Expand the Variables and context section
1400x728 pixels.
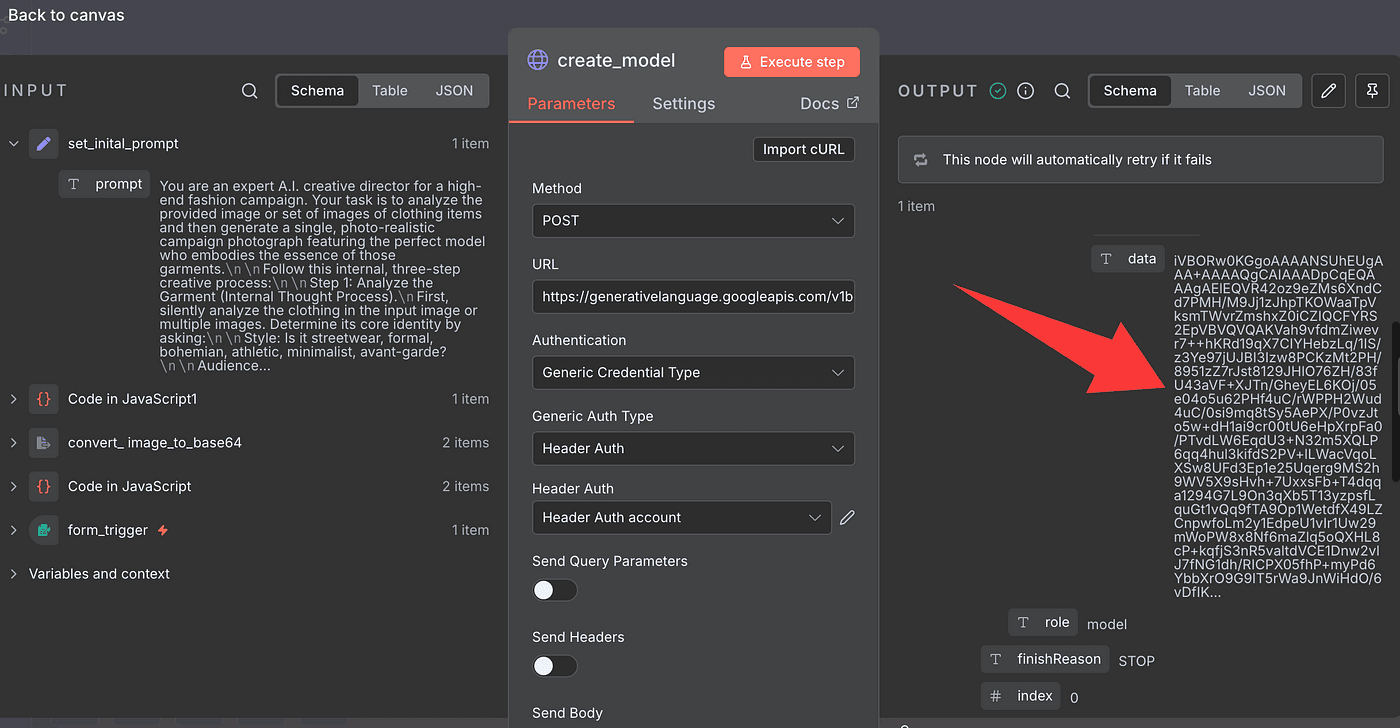pyautogui.click(x=14, y=574)
